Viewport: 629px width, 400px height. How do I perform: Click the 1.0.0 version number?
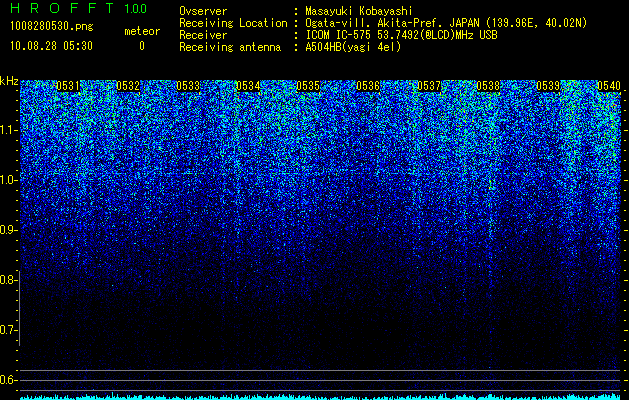pyautogui.click(x=135, y=9)
